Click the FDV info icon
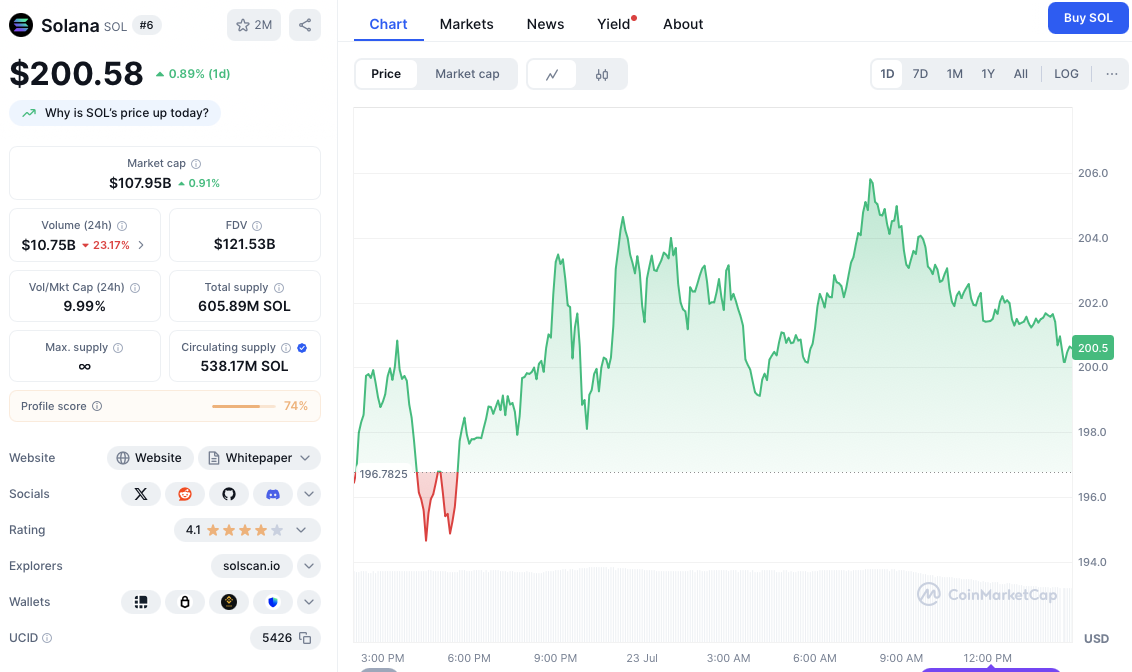The image size is (1132, 672). [x=257, y=226]
